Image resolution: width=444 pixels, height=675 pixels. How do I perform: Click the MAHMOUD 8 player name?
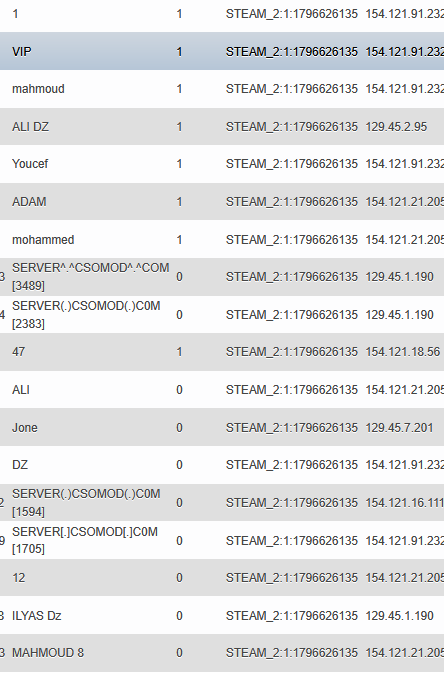(48, 653)
